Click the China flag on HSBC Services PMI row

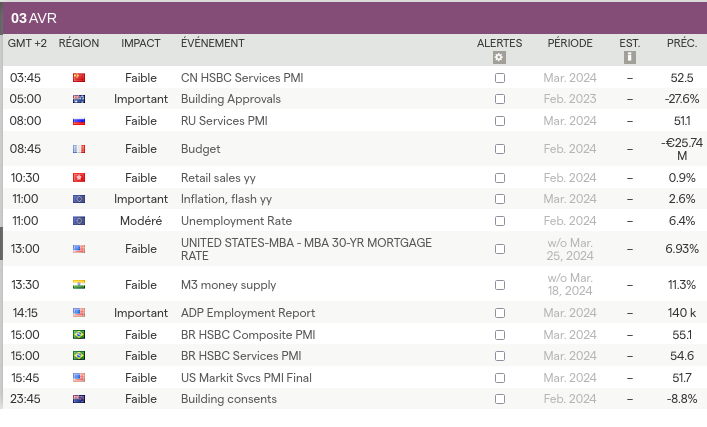[x=79, y=78]
